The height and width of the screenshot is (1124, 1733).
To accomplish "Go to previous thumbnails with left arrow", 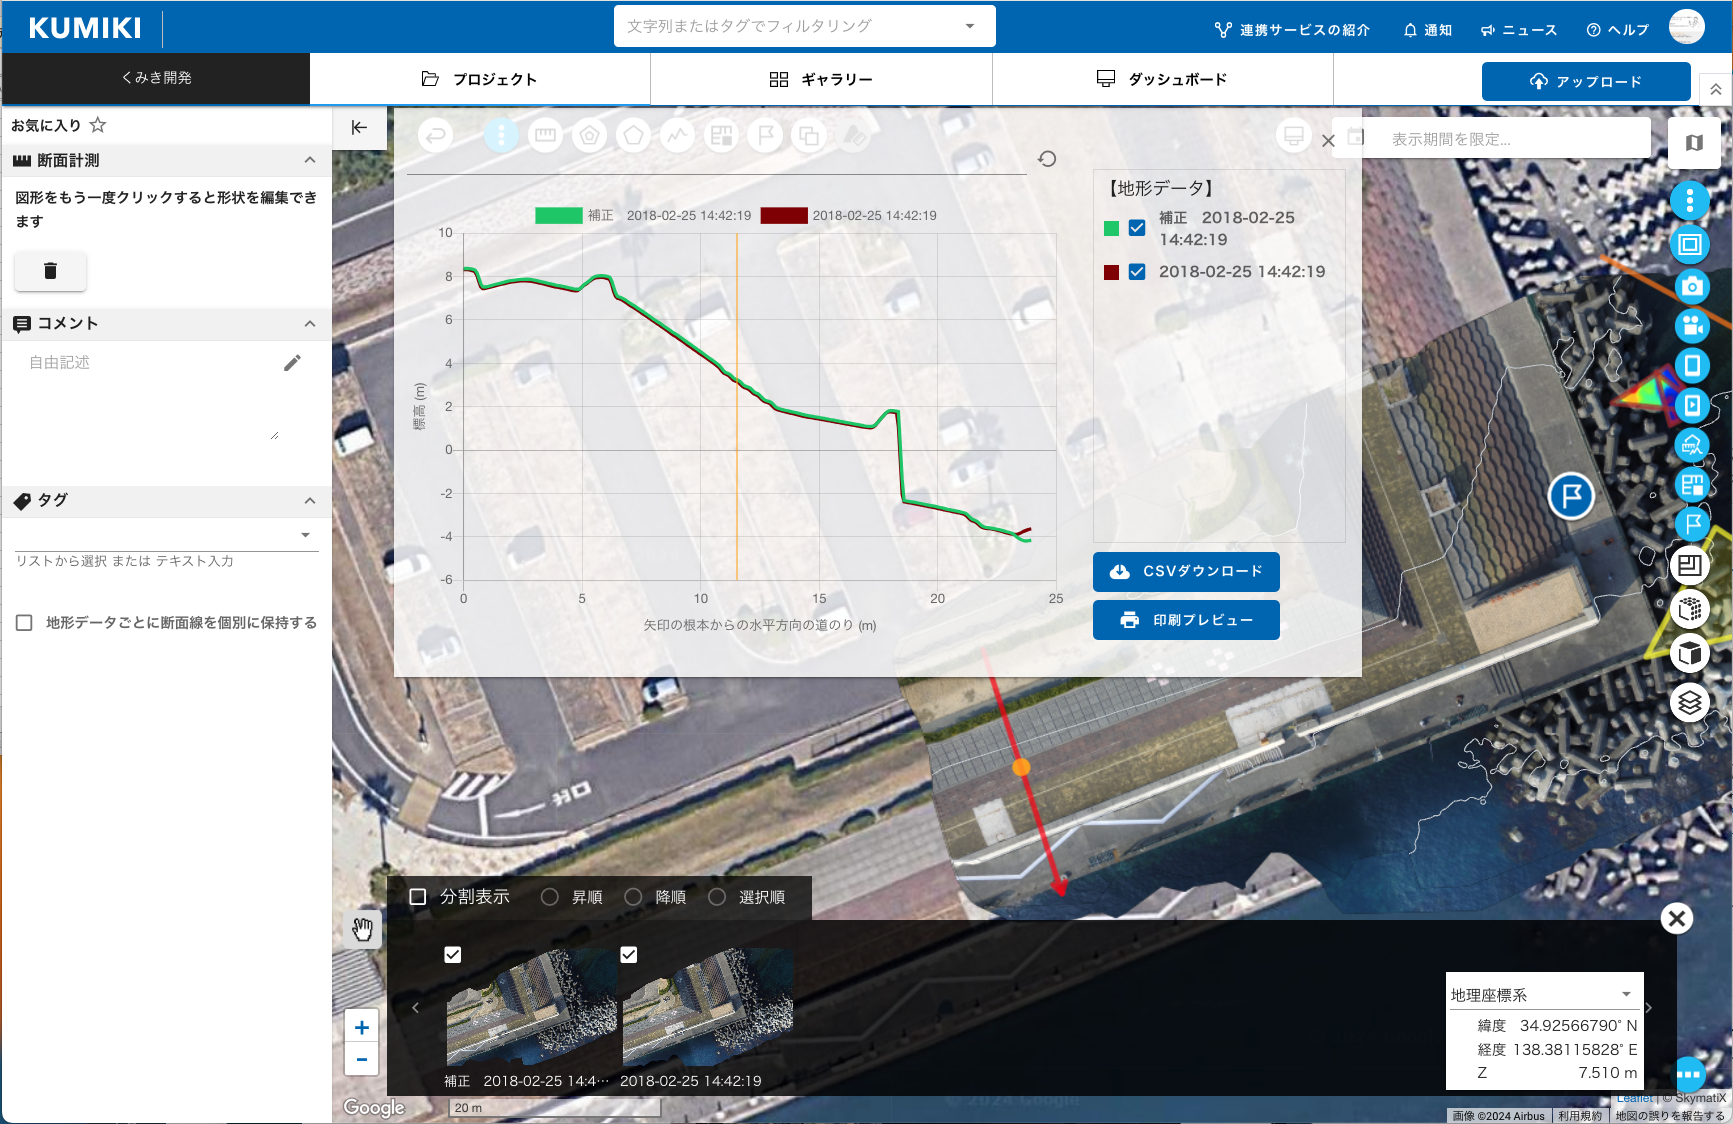I will 416,1007.
